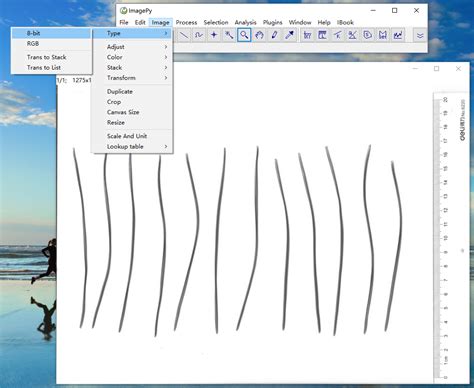Click the table-like measure tool icon
Image resolution: width=474 pixels, height=388 pixels.
pyautogui.click(x=322, y=35)
